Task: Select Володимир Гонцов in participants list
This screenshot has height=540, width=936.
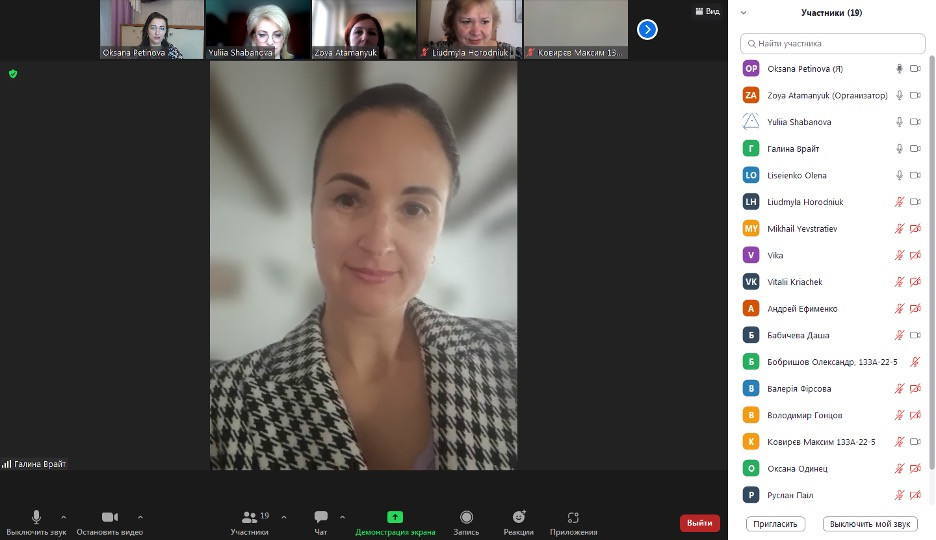Action: coord(832,415)
